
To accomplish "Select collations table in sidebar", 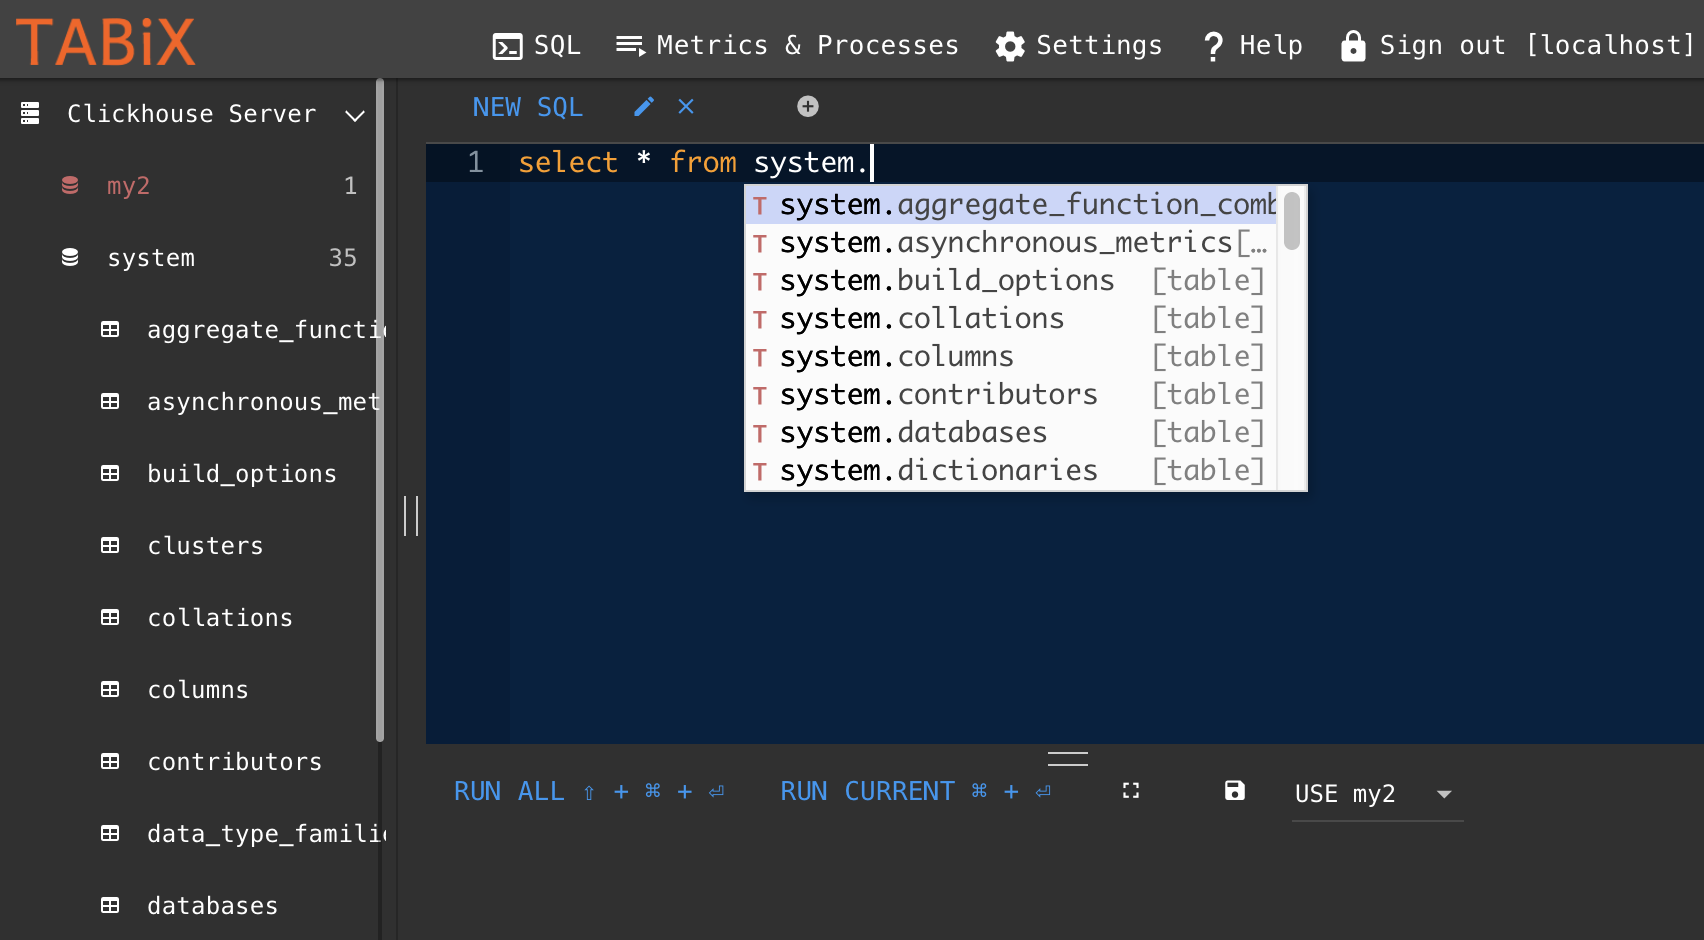I will tap(220, 618).
